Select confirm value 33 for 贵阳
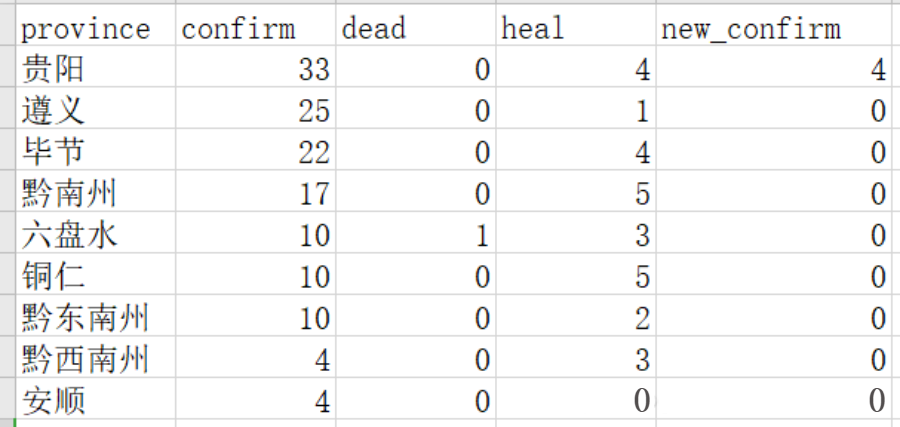This screenshot has width=900, height=427. pyautogui.click(x=255, y=69)
